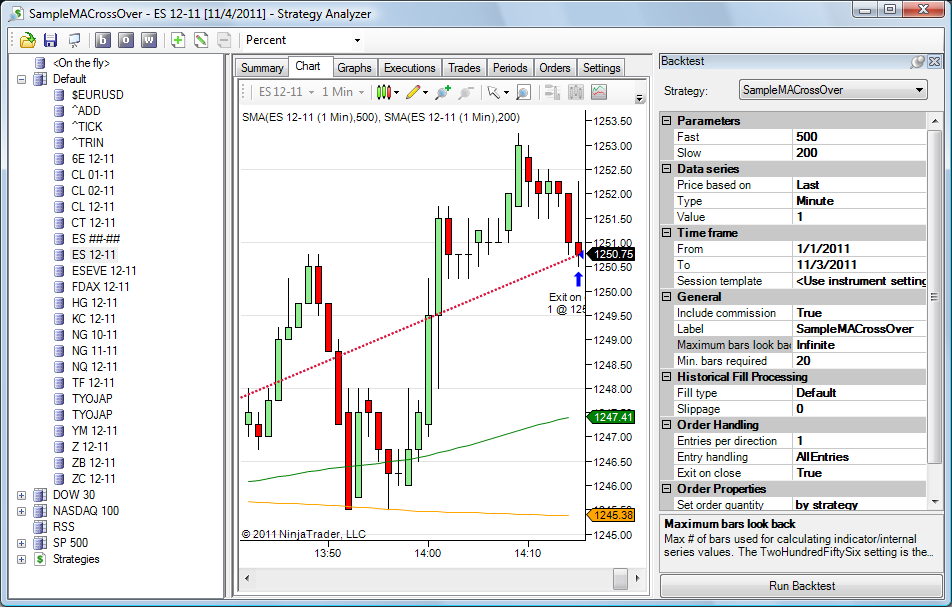Select the $EURUSD instrument

pos(97,95)
